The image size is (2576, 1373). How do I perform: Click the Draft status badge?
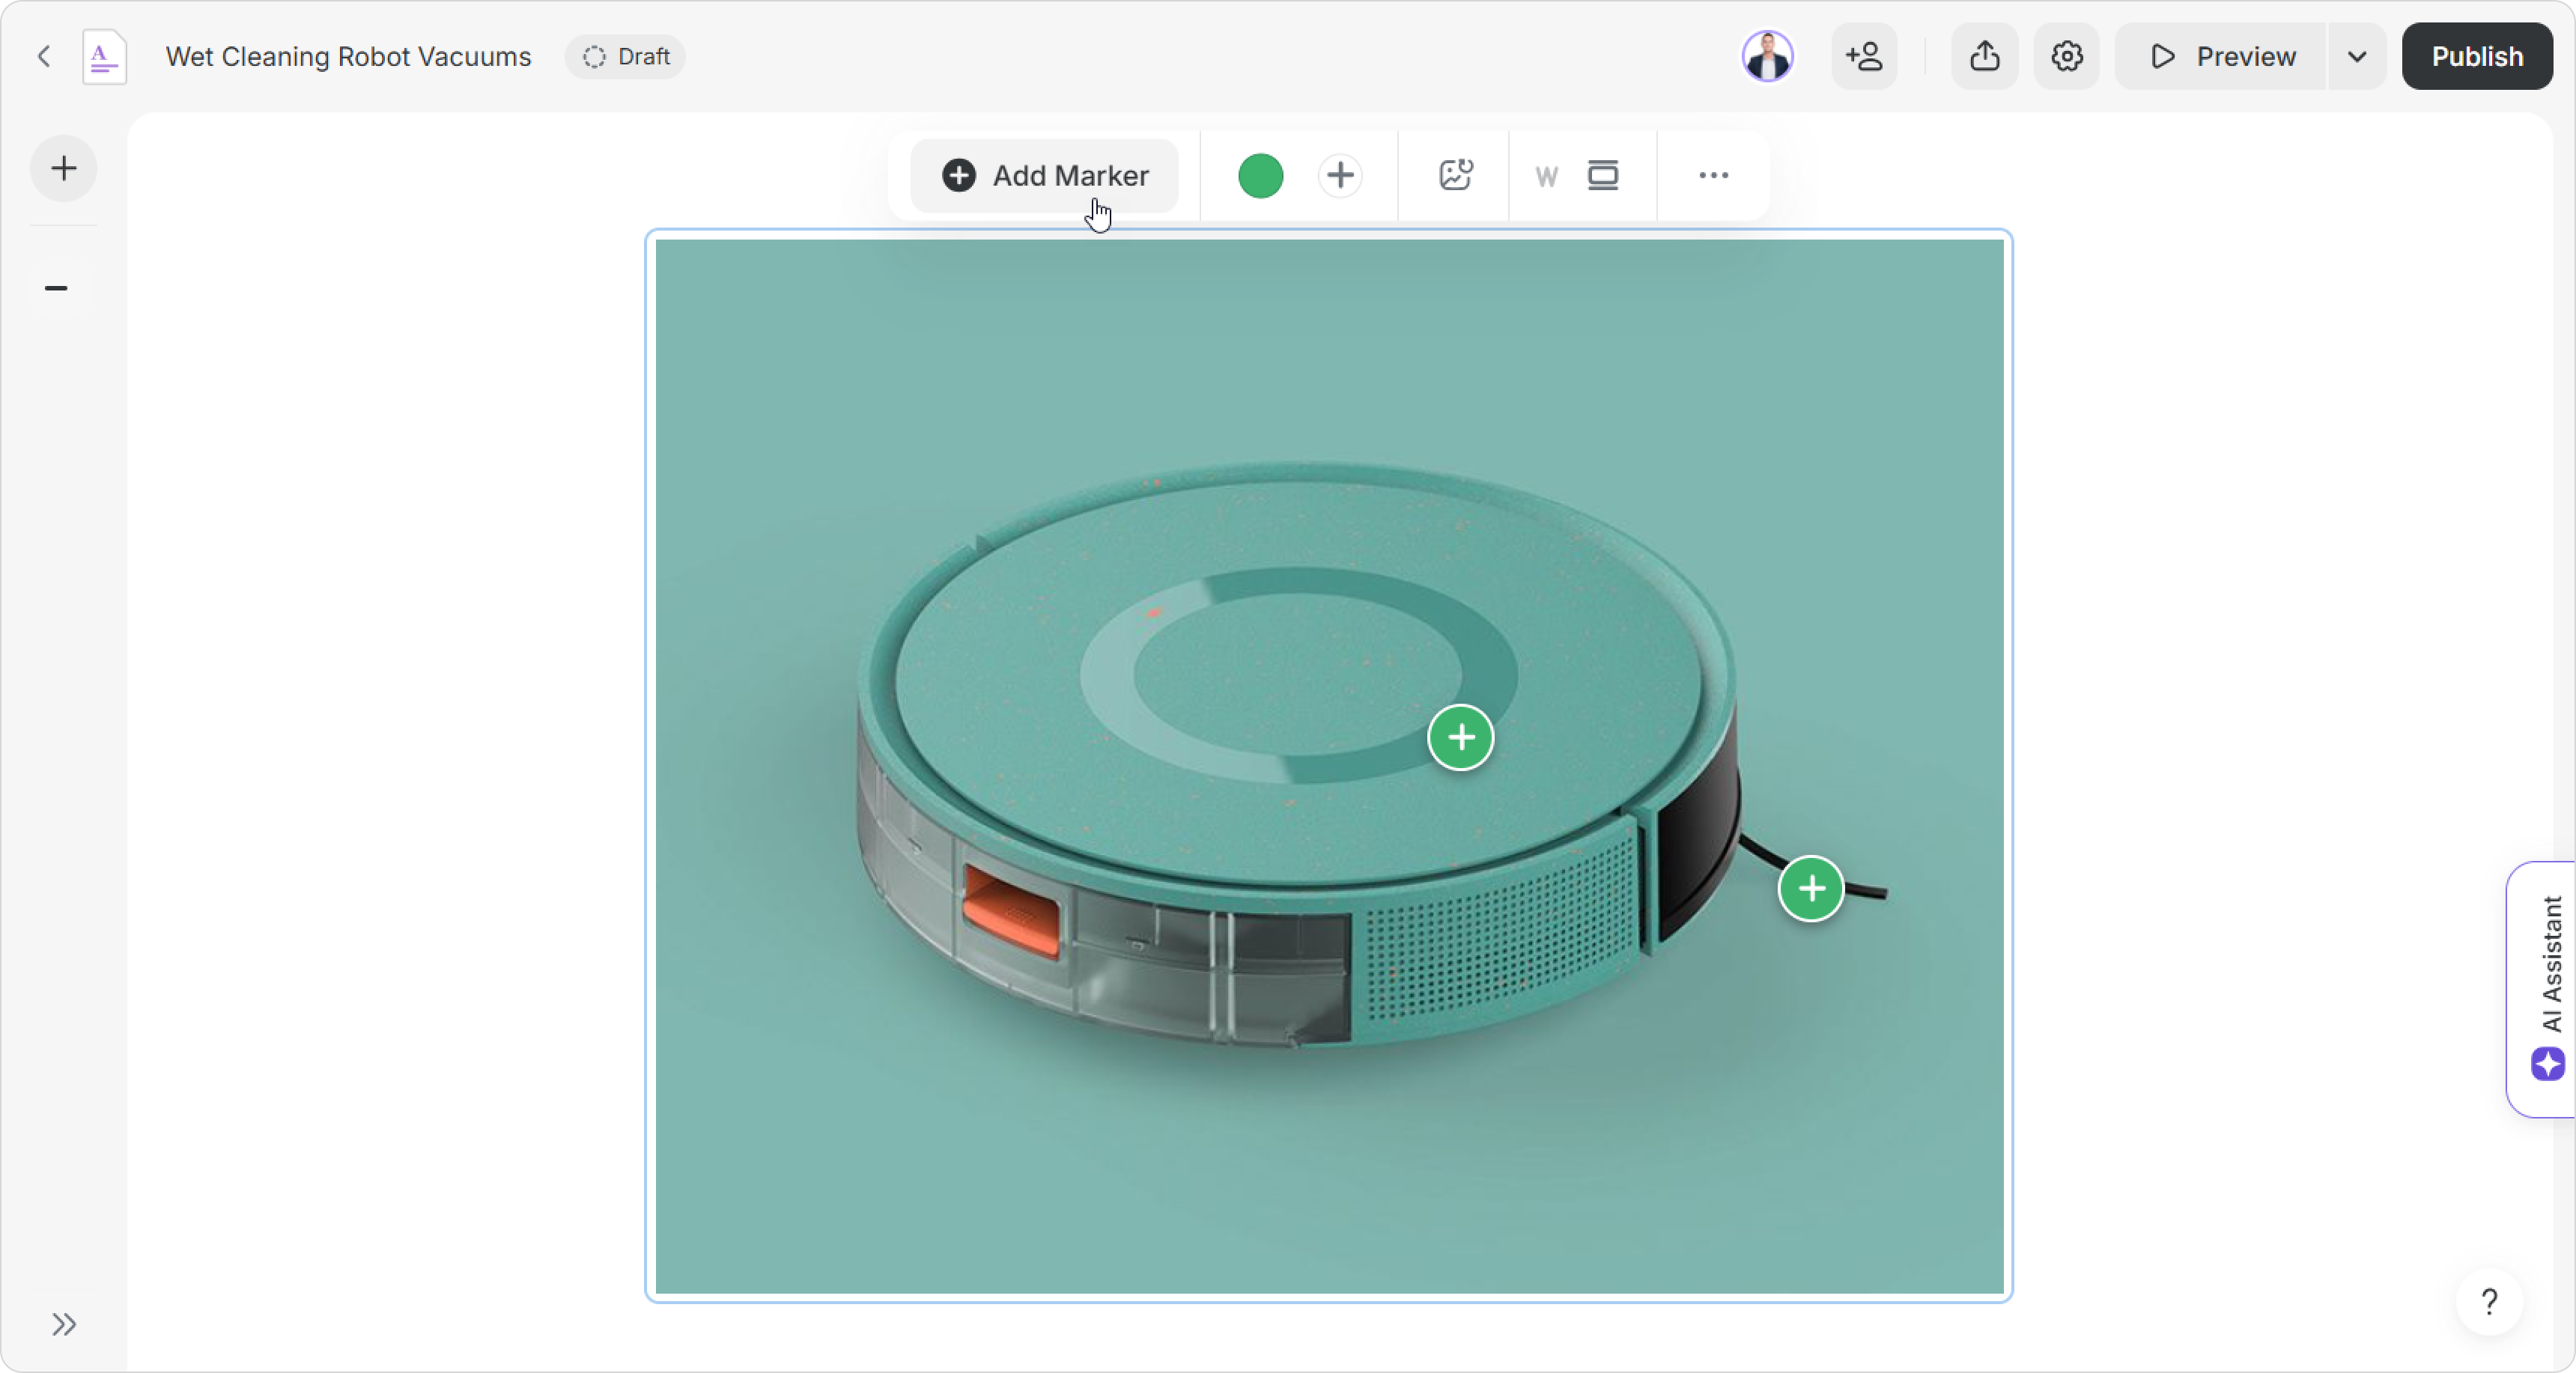pyautogui.click(x=626, y=57)
